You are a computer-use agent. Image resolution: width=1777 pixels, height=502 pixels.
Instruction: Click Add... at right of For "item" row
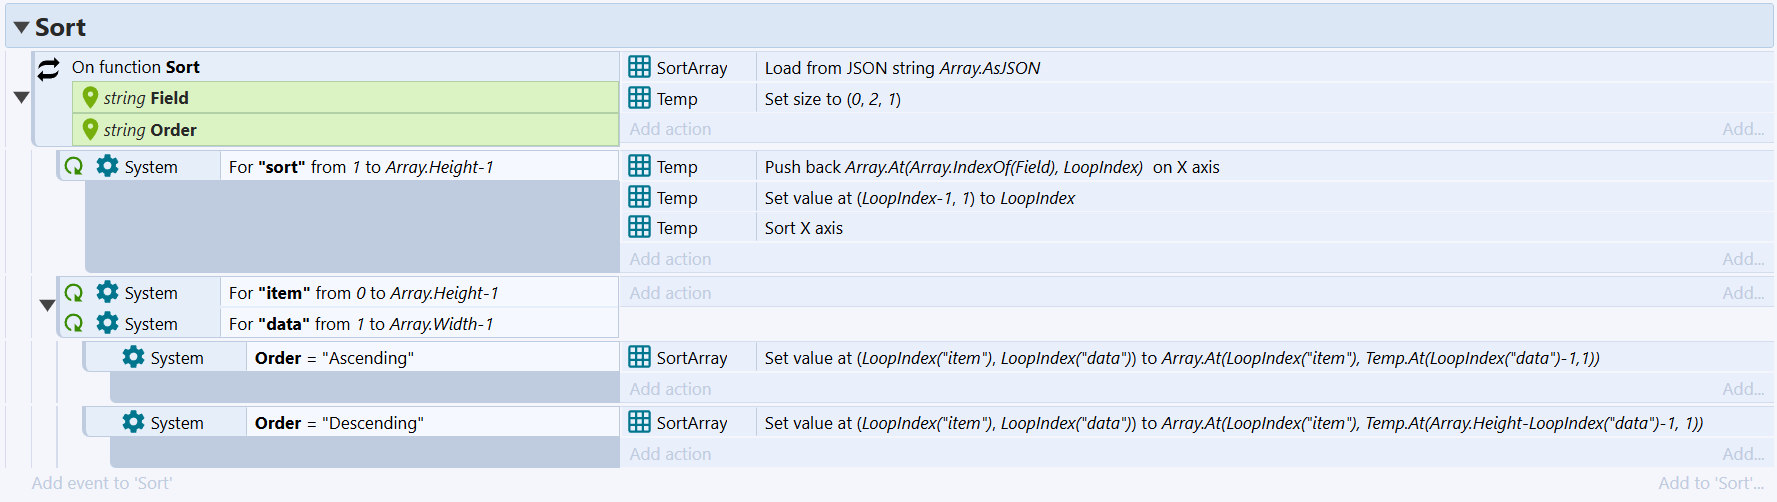pyautogui.click(x=1743, y=293)
